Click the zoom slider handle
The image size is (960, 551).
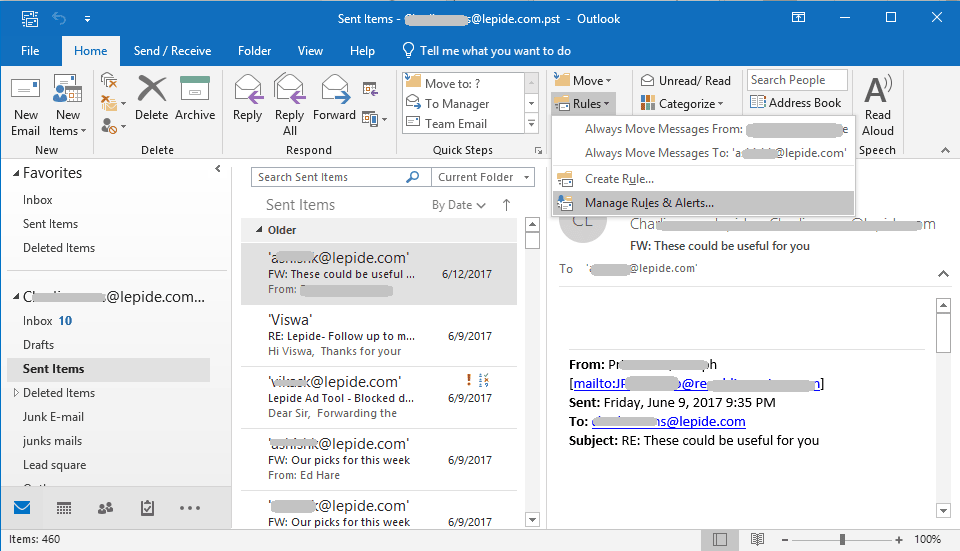[x=842, y=539]
